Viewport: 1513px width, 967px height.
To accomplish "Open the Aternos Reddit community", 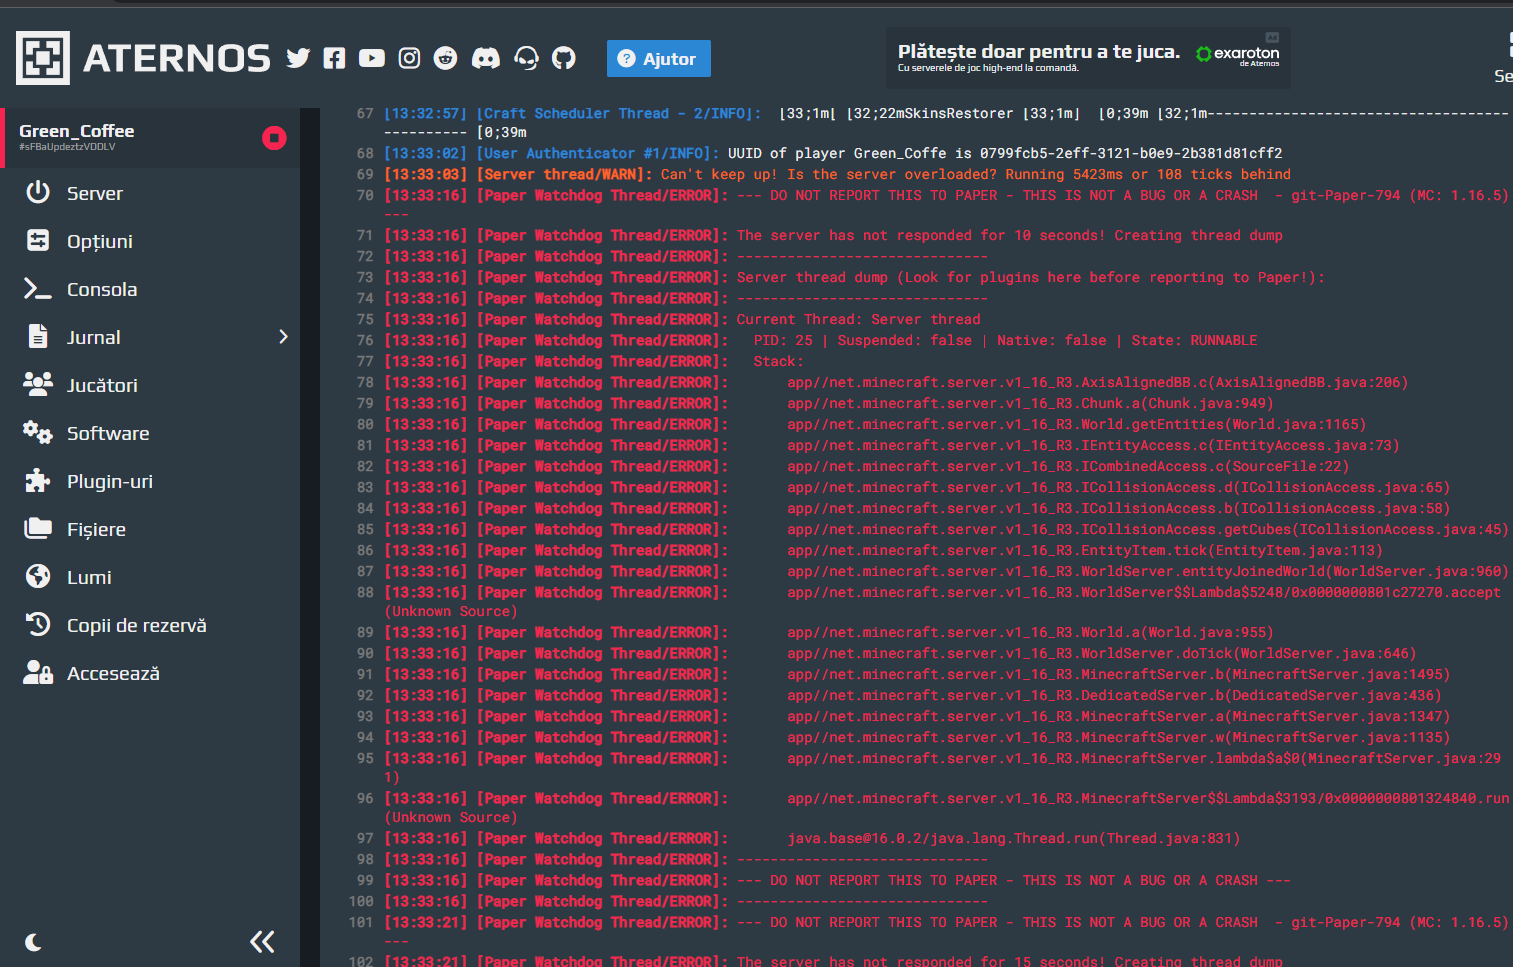I will tap(446, 58).
